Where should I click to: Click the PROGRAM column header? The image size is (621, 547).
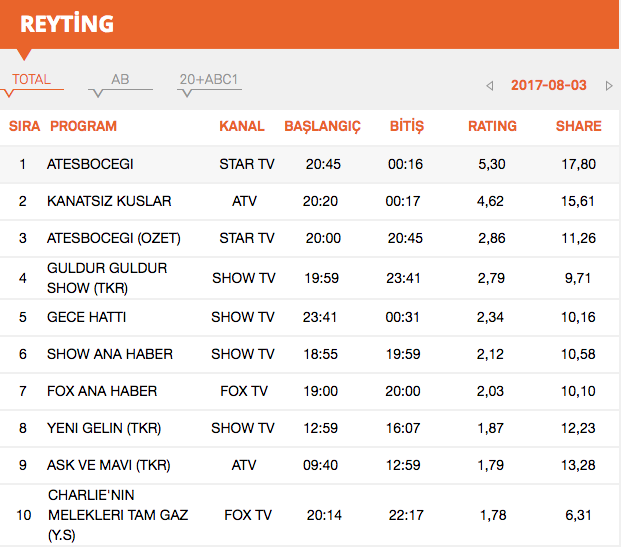pyautogui.click(x=83, y=126)
